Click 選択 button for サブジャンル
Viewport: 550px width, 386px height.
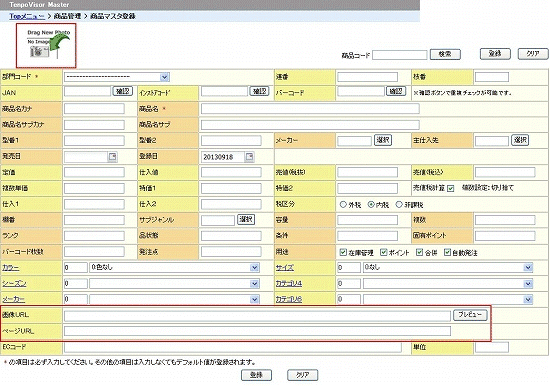click(x=246, y=220)
